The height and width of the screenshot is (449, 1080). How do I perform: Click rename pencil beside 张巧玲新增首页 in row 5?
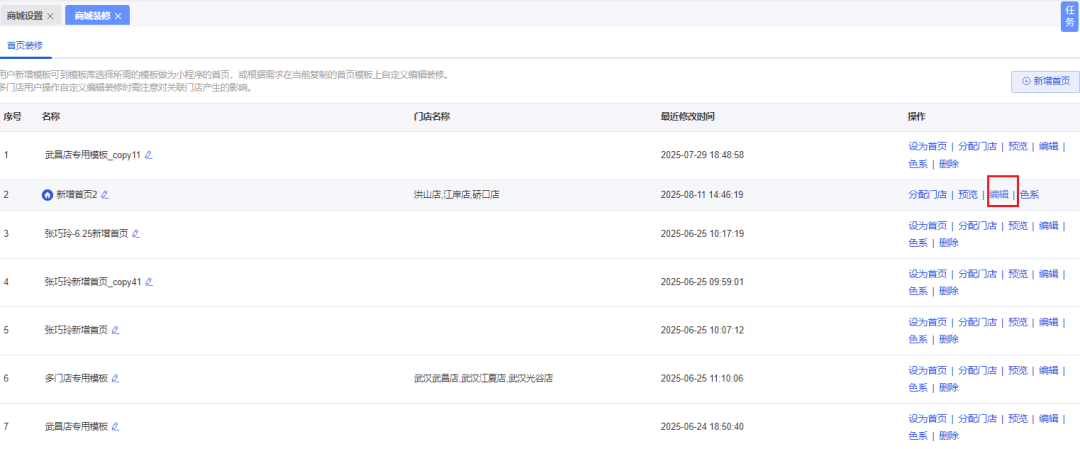pos(115,330)
